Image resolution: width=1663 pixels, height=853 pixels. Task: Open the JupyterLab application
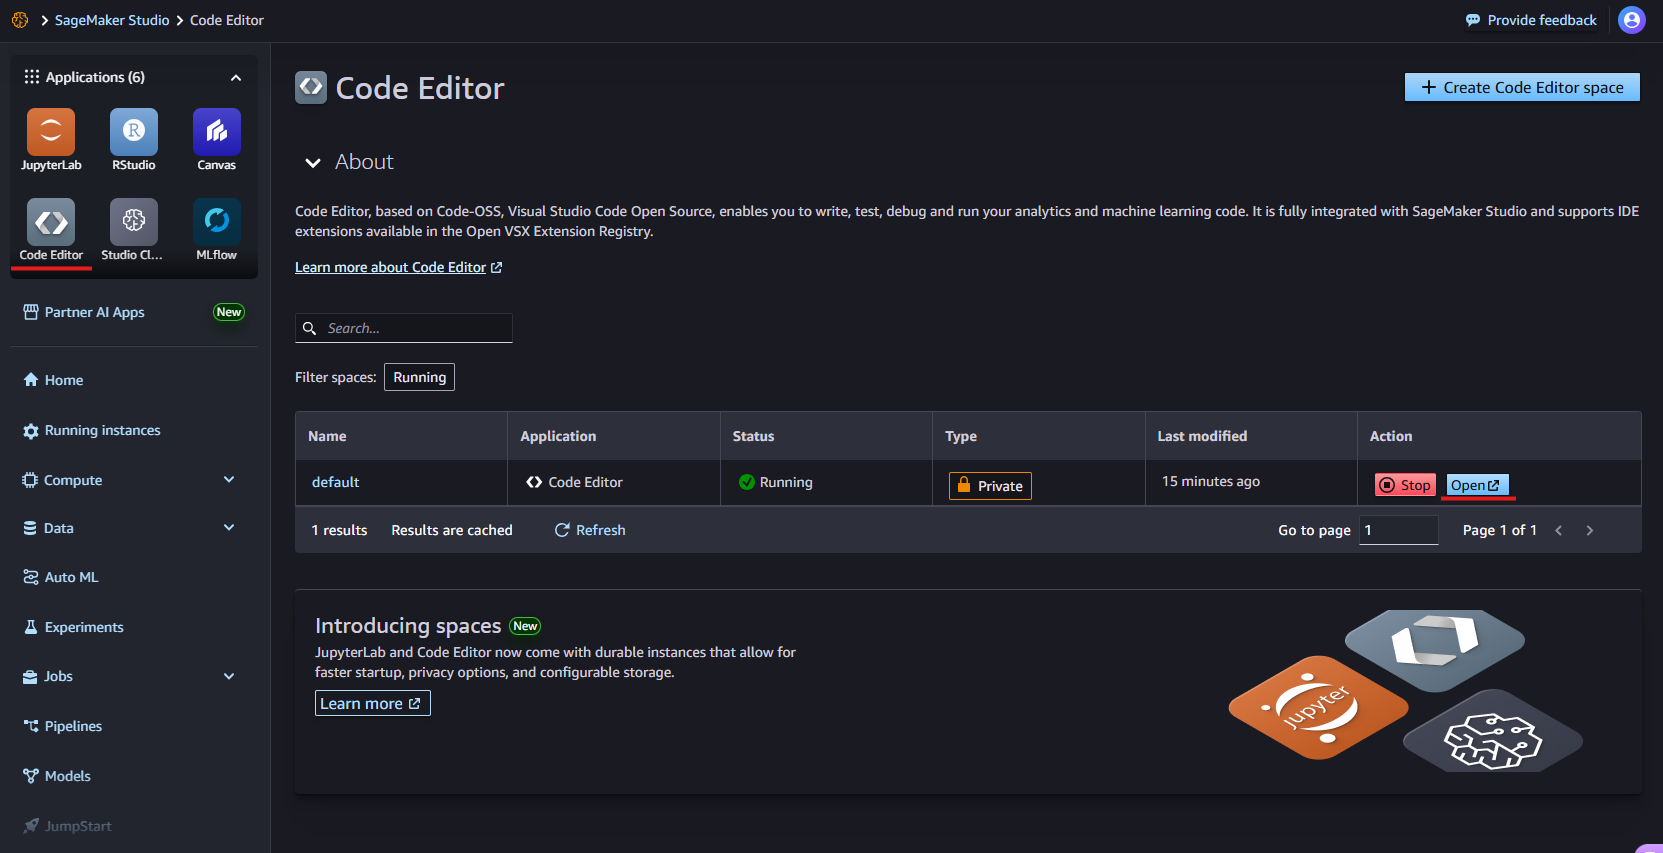click(51, 140)
